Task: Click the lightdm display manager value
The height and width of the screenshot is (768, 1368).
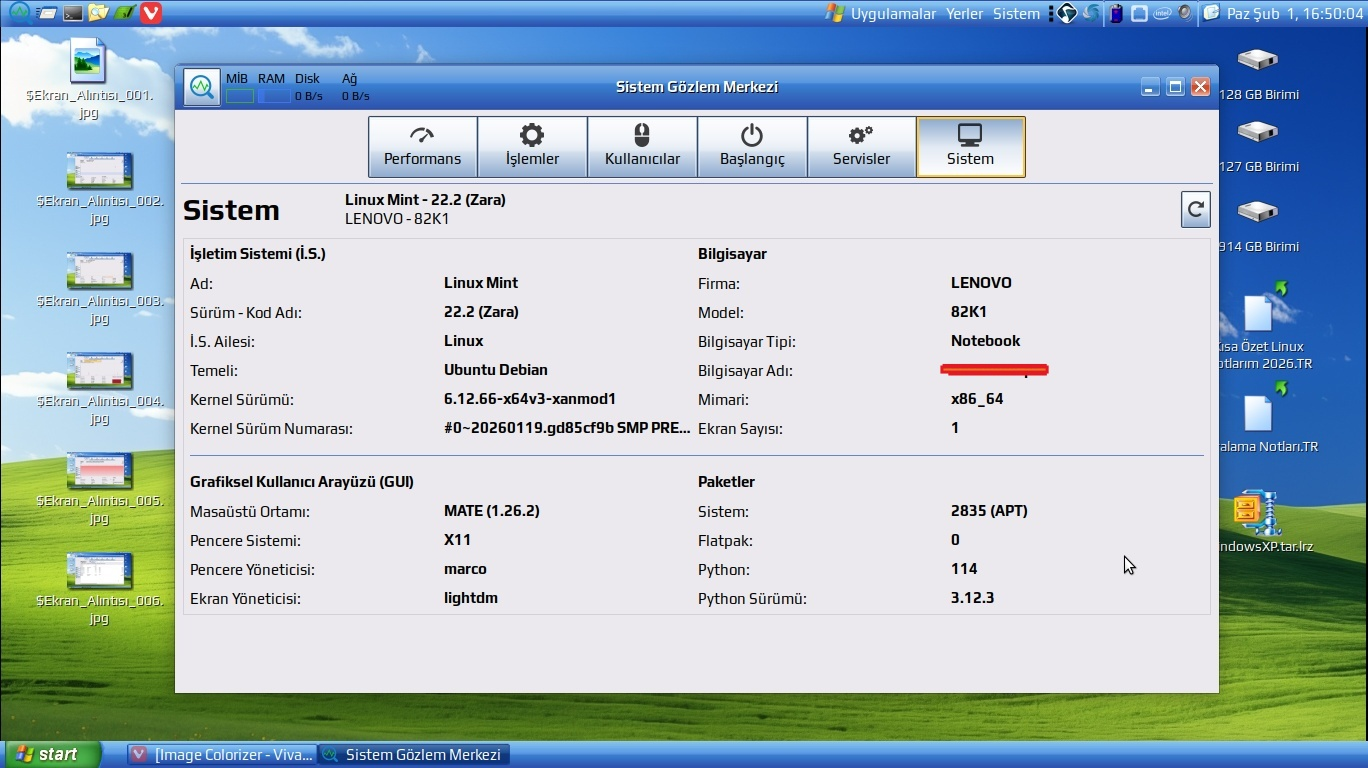Action: (x=471, y=598)
